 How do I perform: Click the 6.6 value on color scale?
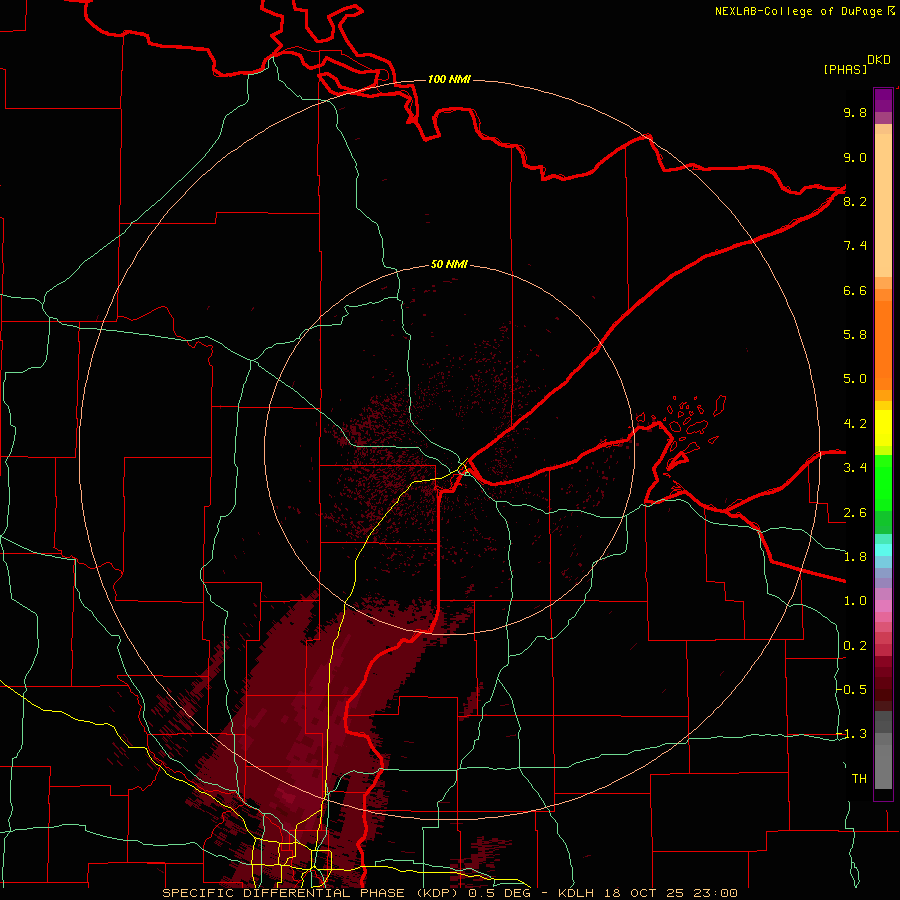[855, 290]
